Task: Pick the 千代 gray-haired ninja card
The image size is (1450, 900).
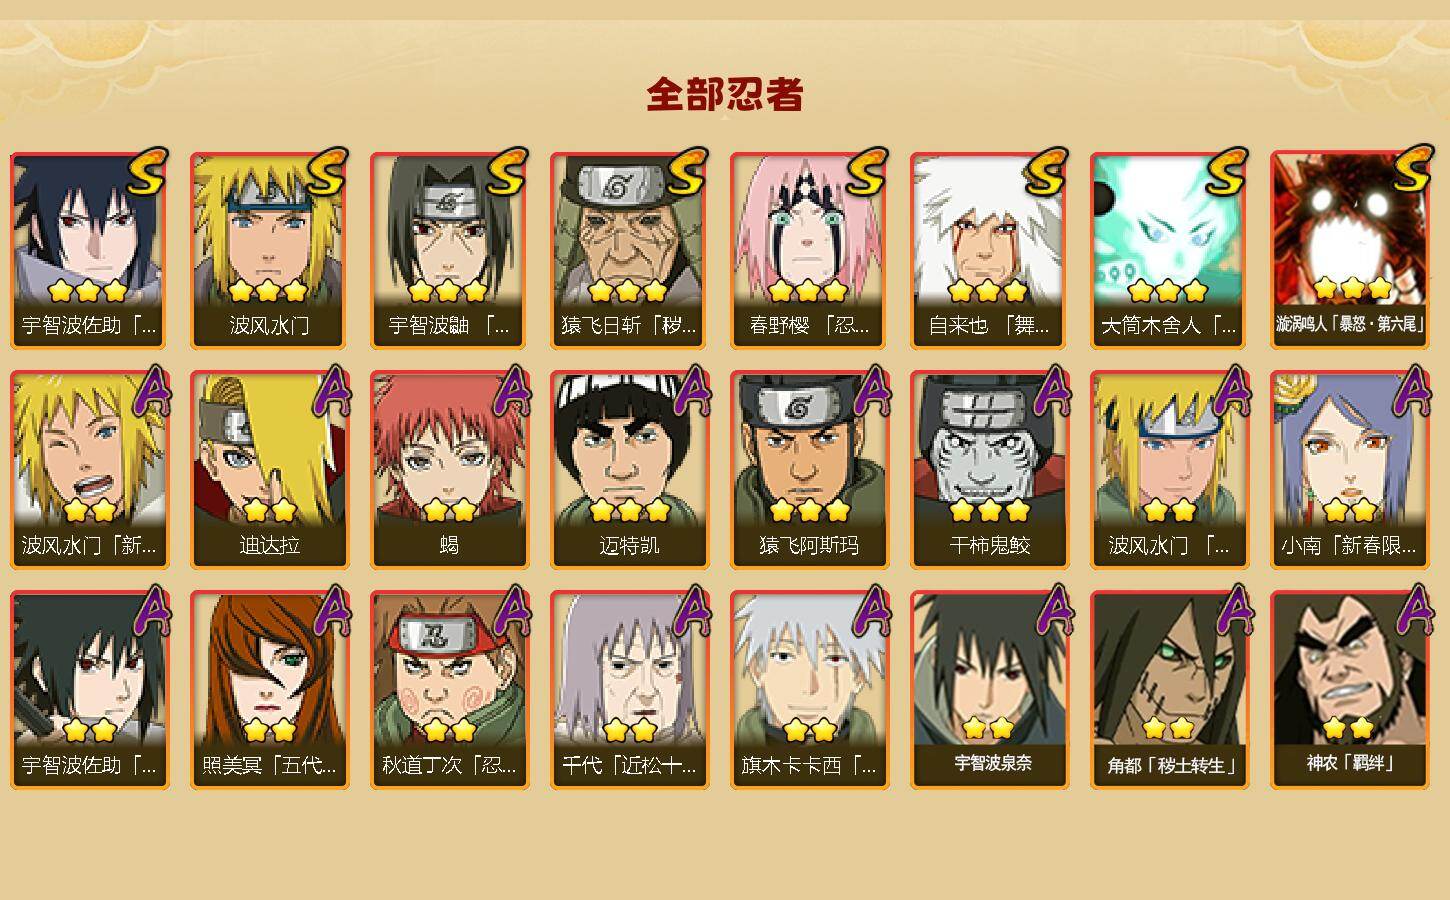Action: pos(629,690)
